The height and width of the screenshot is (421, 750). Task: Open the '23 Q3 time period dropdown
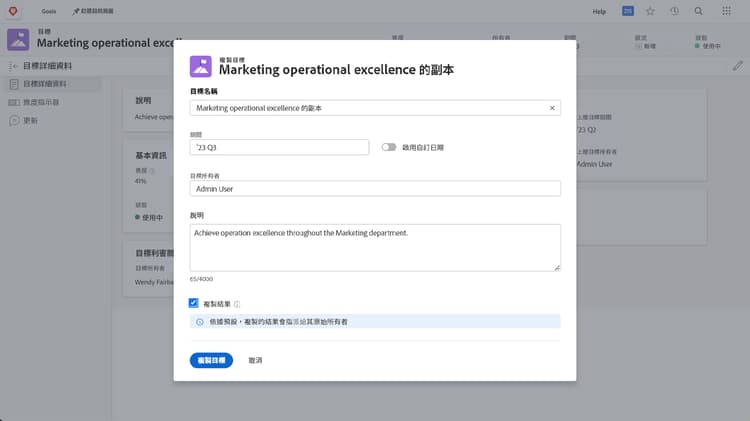pyautogui.click(x=279, y=147)
